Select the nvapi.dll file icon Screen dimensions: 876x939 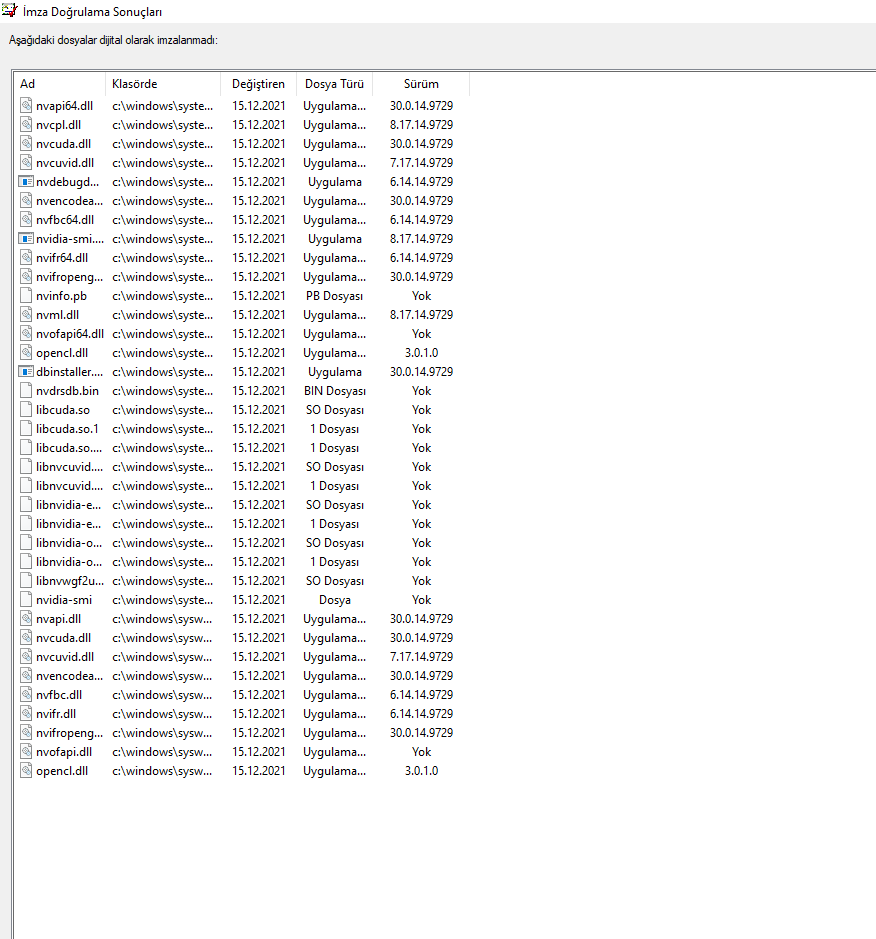[26, 619]
